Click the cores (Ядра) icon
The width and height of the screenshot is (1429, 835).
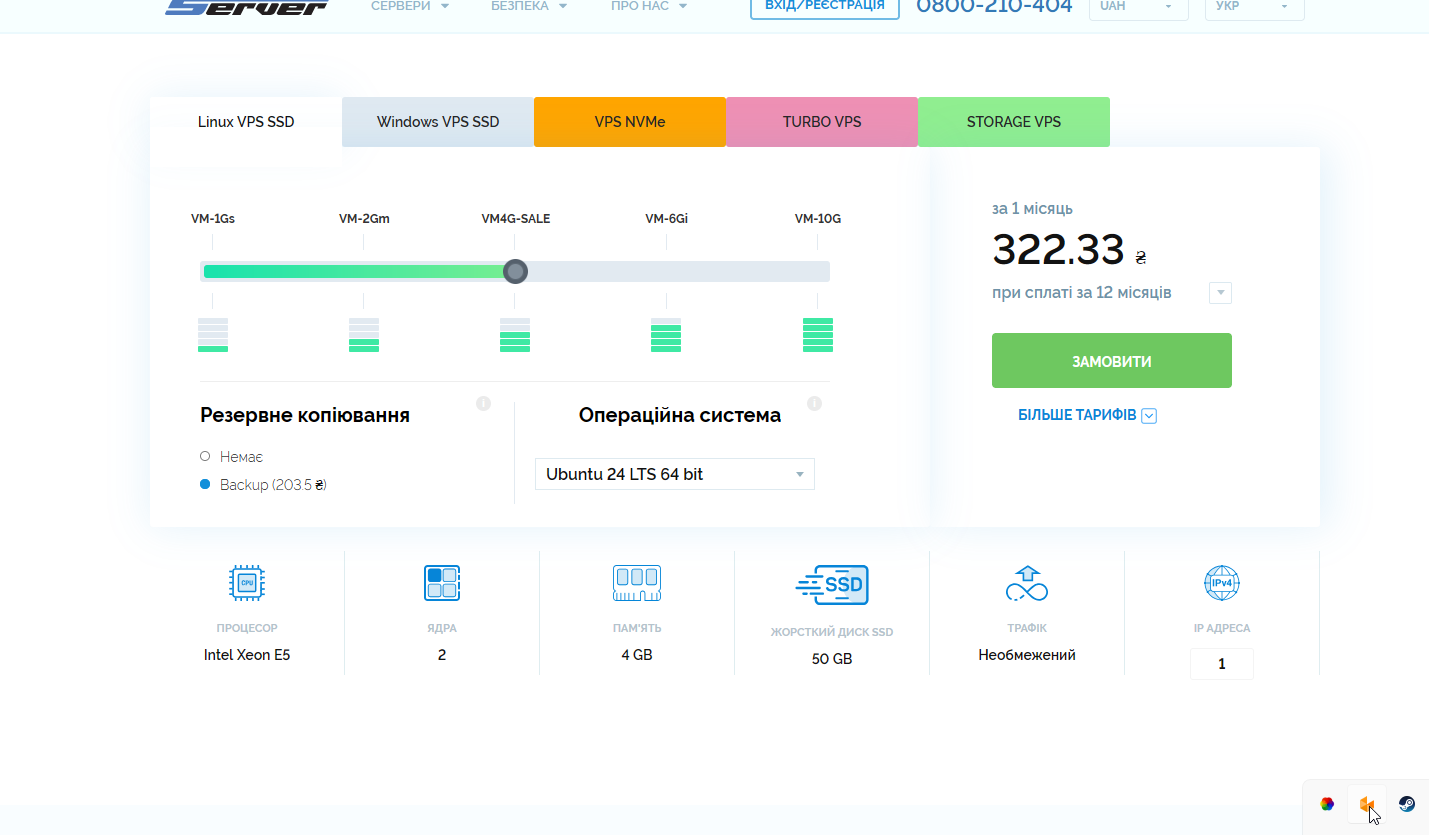(442, 582)
